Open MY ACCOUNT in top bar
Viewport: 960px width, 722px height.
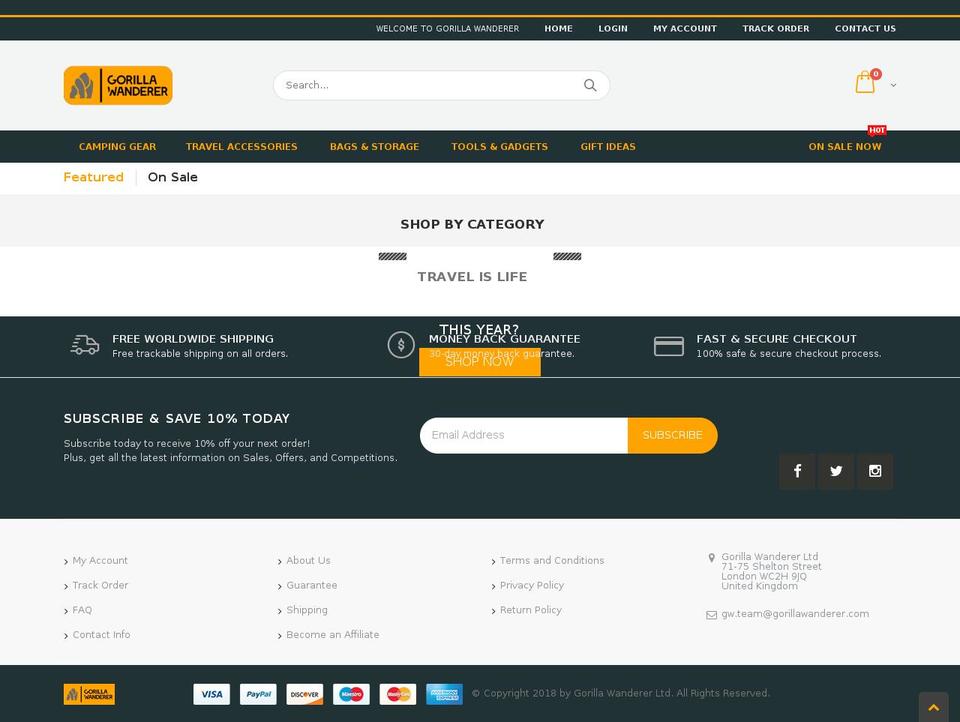point(685,28)
